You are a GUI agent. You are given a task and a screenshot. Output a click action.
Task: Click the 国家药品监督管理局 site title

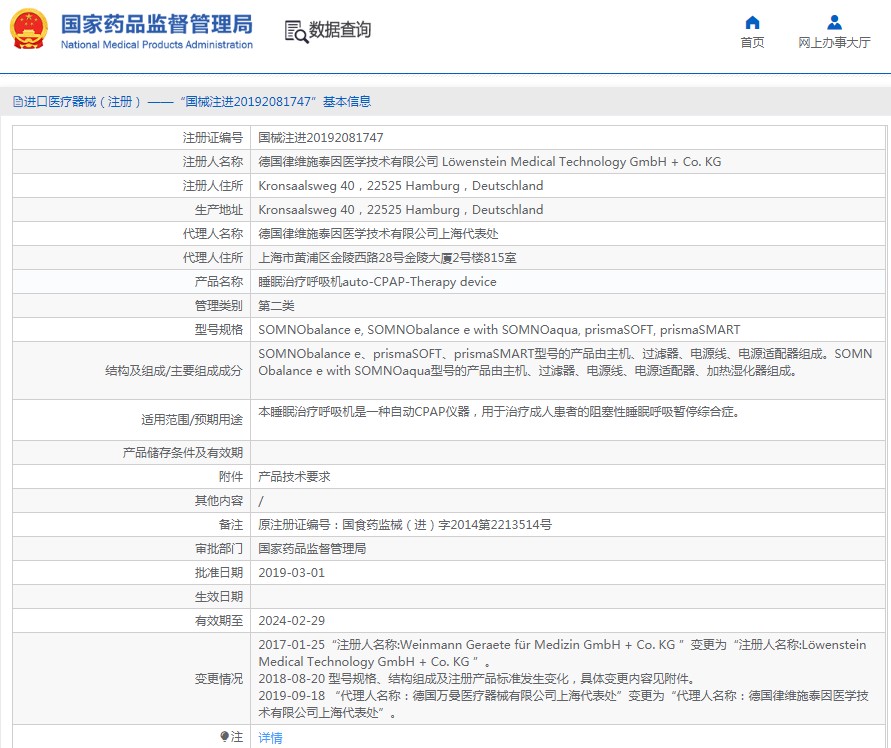coord(157,25)
